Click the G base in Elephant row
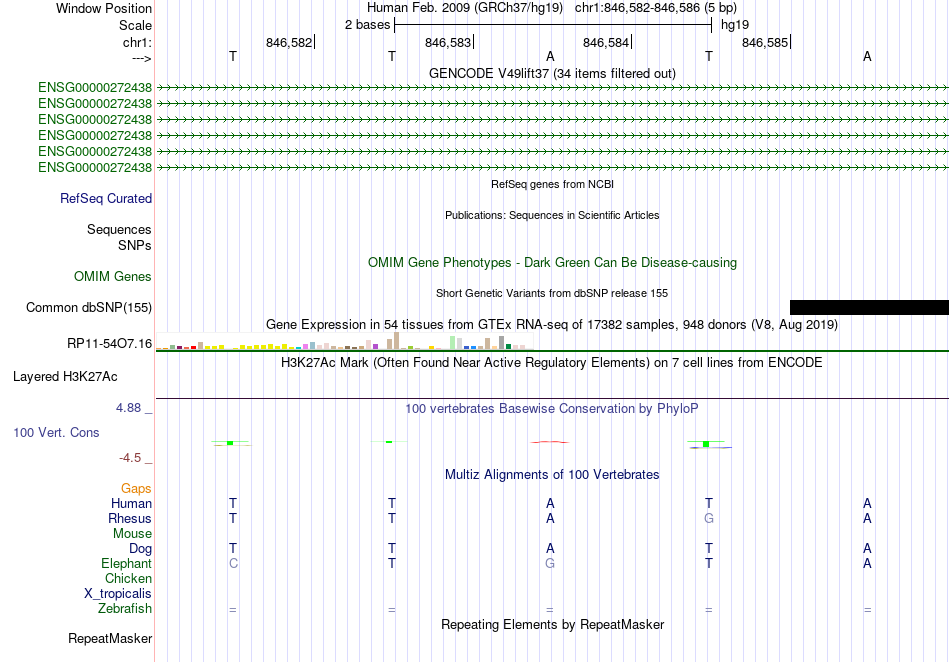The width and height of the screenshot is (950, 662). (550, 563)
